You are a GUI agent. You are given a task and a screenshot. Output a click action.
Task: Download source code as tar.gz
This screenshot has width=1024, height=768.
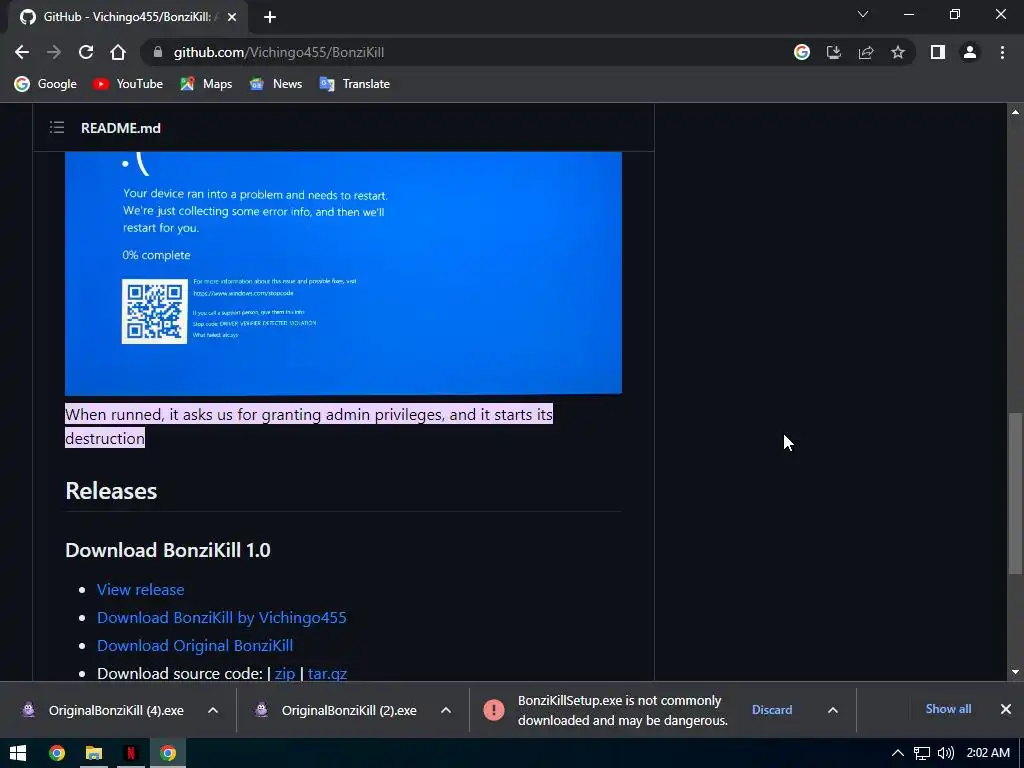coord(327,673)
